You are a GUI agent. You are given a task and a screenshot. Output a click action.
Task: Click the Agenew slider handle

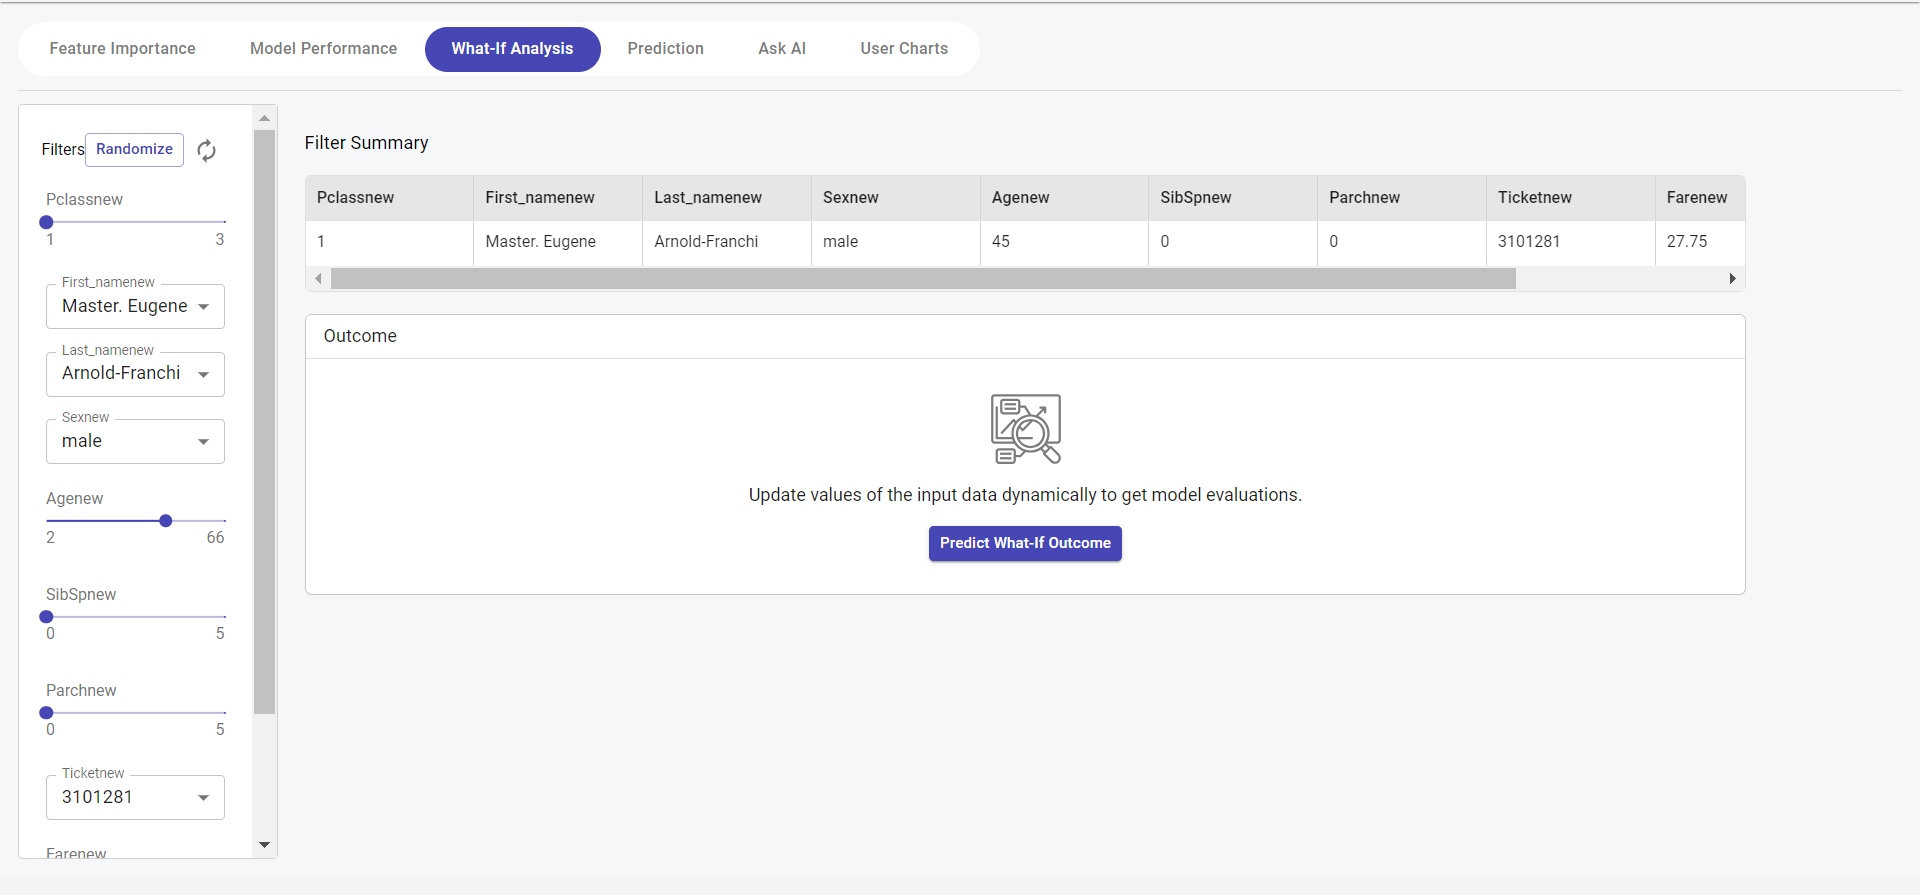click(x=166, y=521)
